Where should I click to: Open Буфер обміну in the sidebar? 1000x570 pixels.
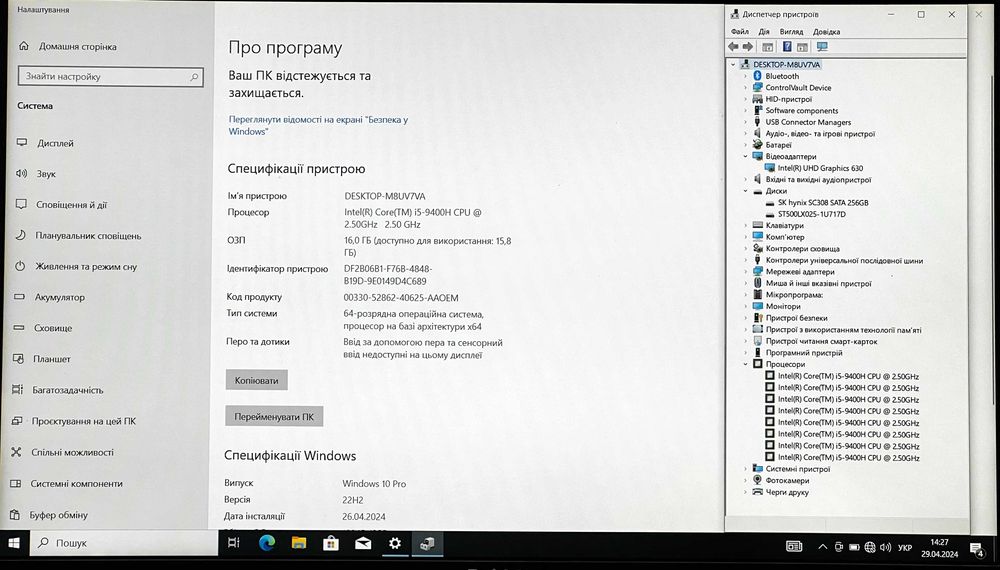[x=58, y=515]
